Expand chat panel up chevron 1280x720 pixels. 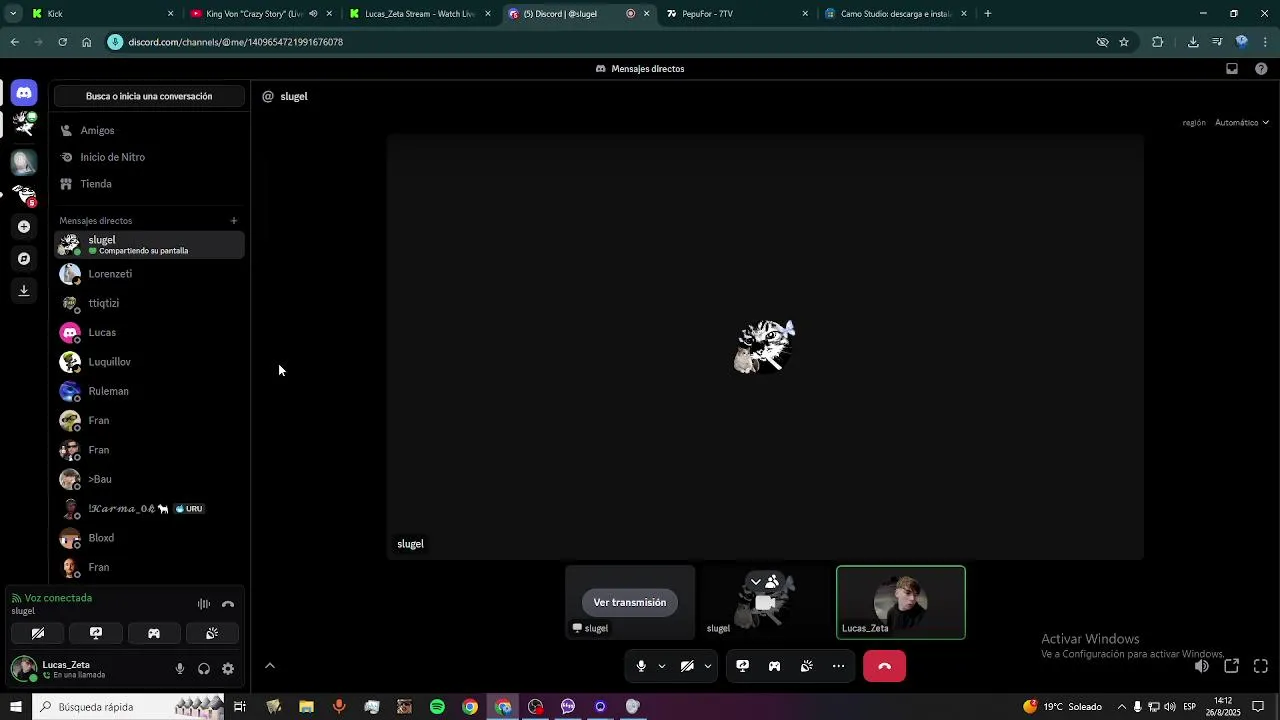[x=269, y=666]
